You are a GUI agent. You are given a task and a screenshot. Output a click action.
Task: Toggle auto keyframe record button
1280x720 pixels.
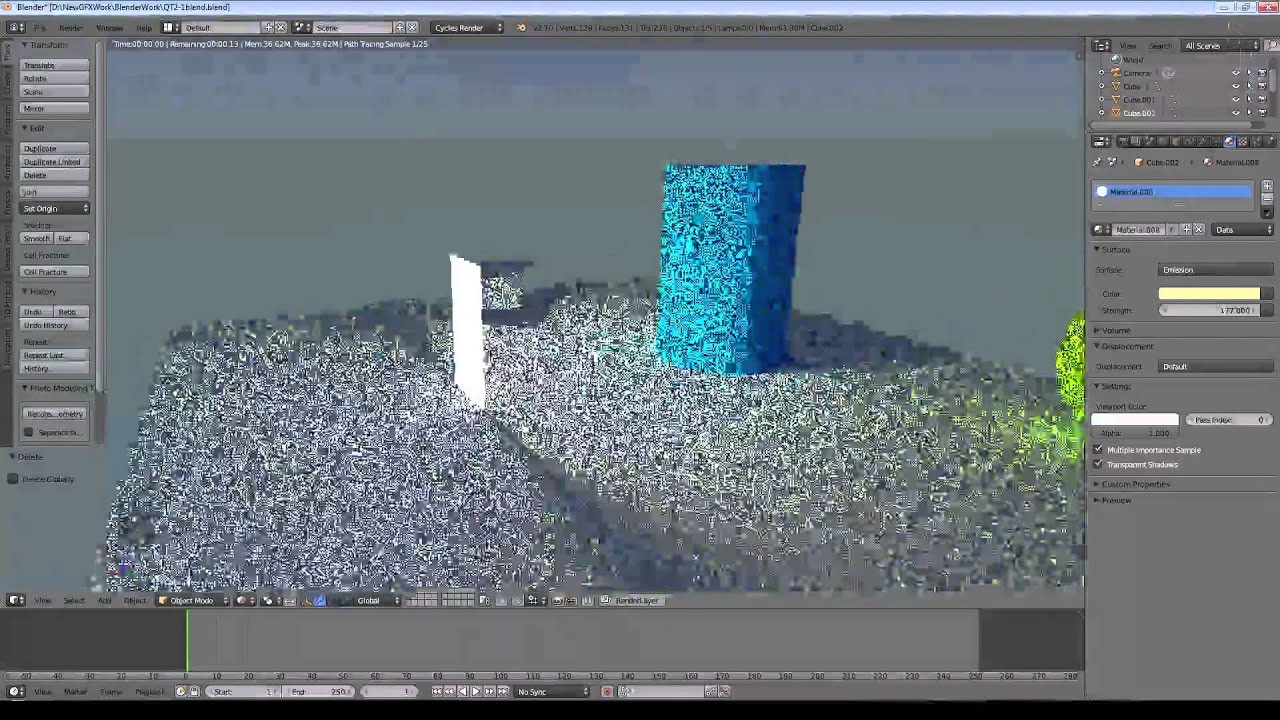click(x=607, y=691)
